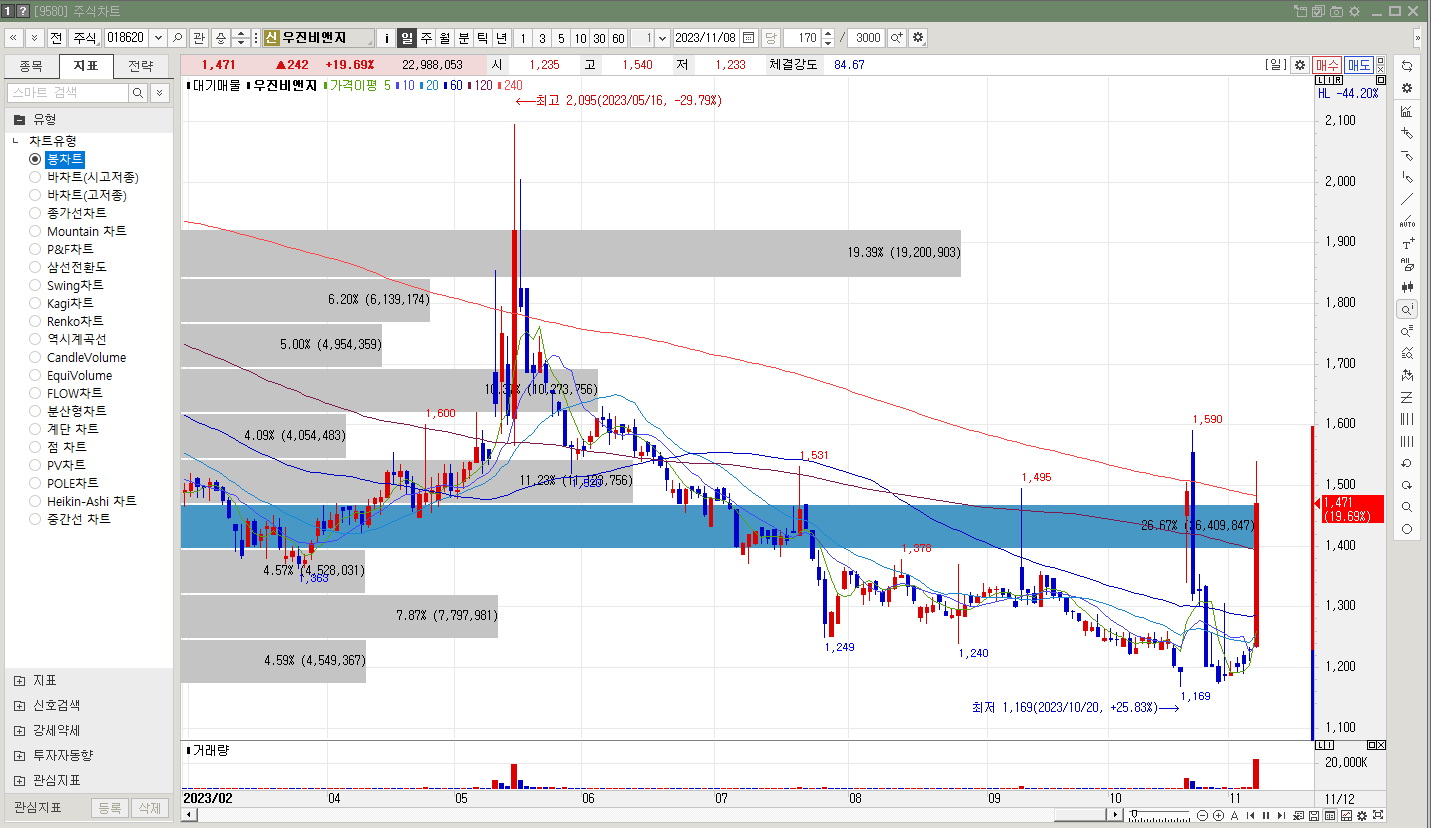
Task: Open chart settings gear in top toolbar
Action: 918,38
